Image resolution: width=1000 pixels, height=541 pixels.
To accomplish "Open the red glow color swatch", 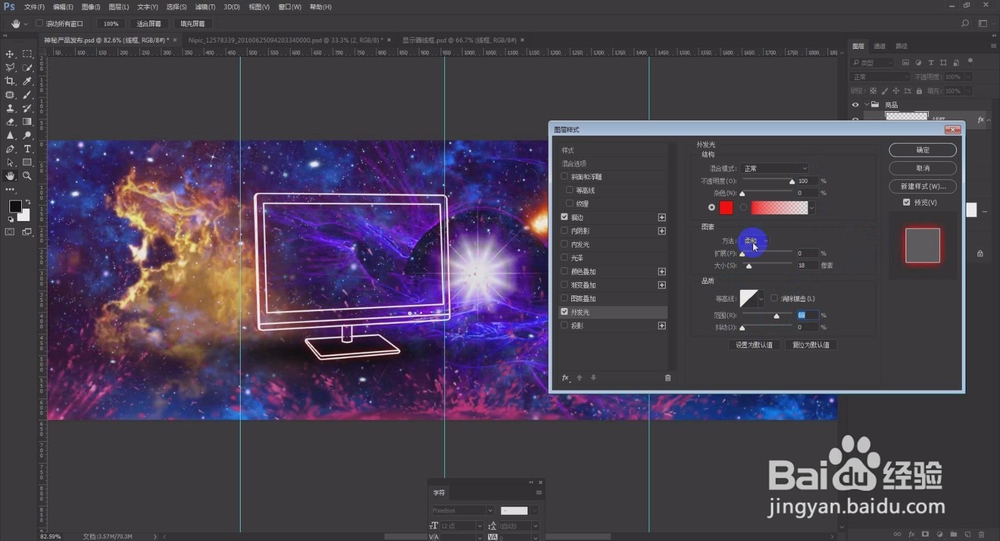I will (x=726, y=207).
